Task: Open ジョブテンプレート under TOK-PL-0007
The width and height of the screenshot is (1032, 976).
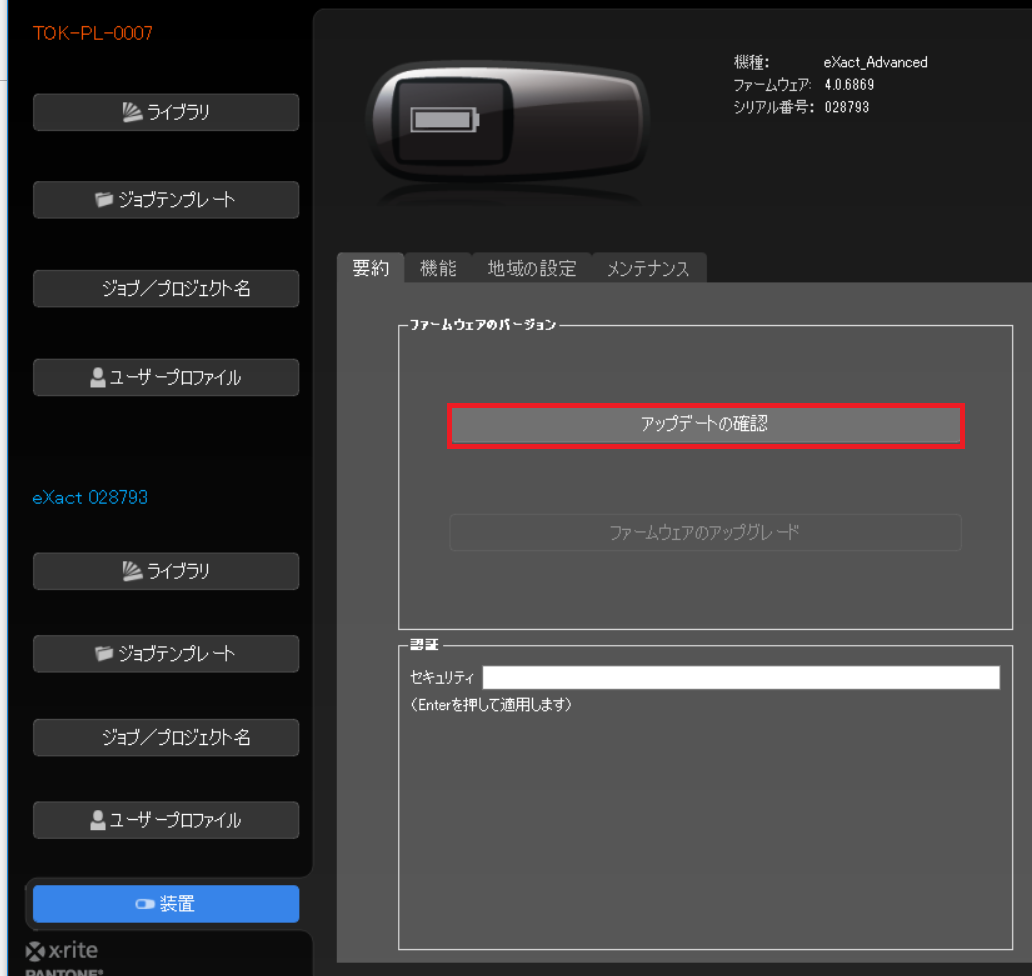Action: coord(166,199)
